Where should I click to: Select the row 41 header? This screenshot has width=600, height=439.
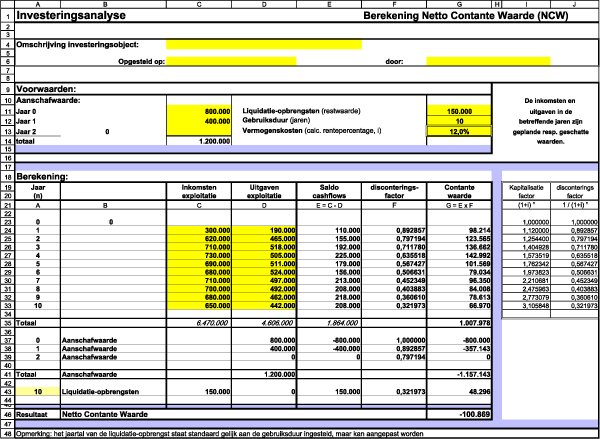7,374
